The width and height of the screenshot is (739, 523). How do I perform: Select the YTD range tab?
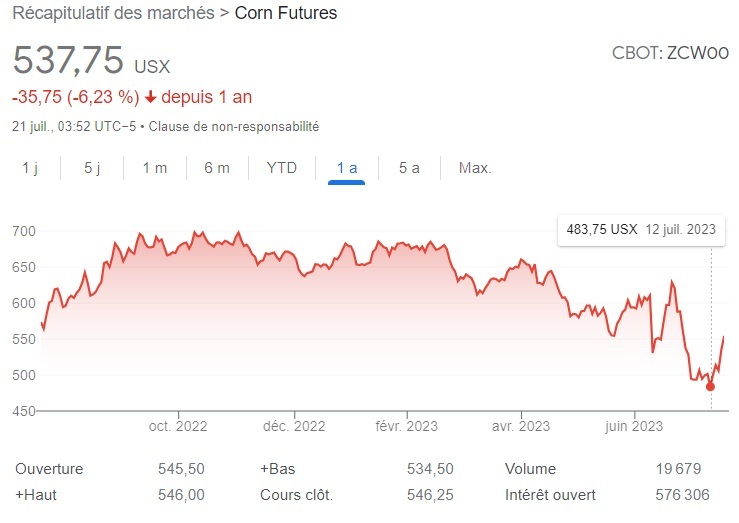pos(282,168)
